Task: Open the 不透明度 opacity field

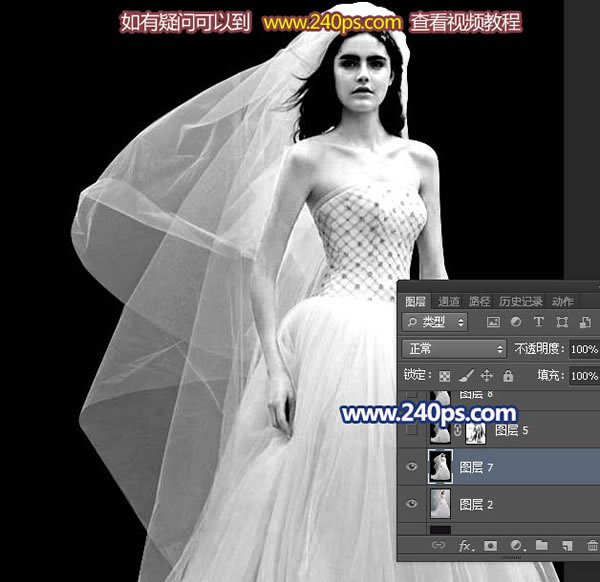Action: tap(584, 349)
